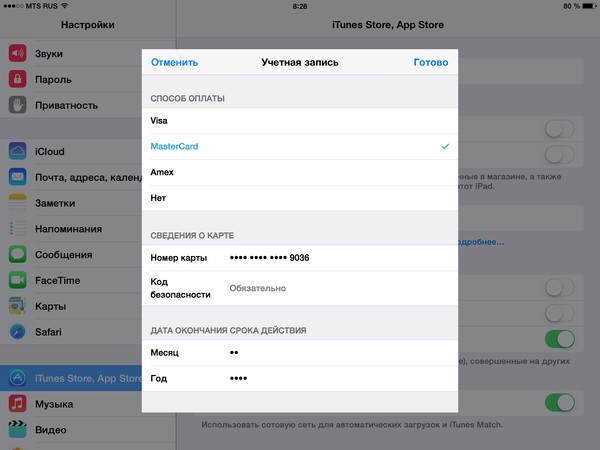Open the Подробнее link
Viewport: 600px width, 450px height.
point(481,242)
